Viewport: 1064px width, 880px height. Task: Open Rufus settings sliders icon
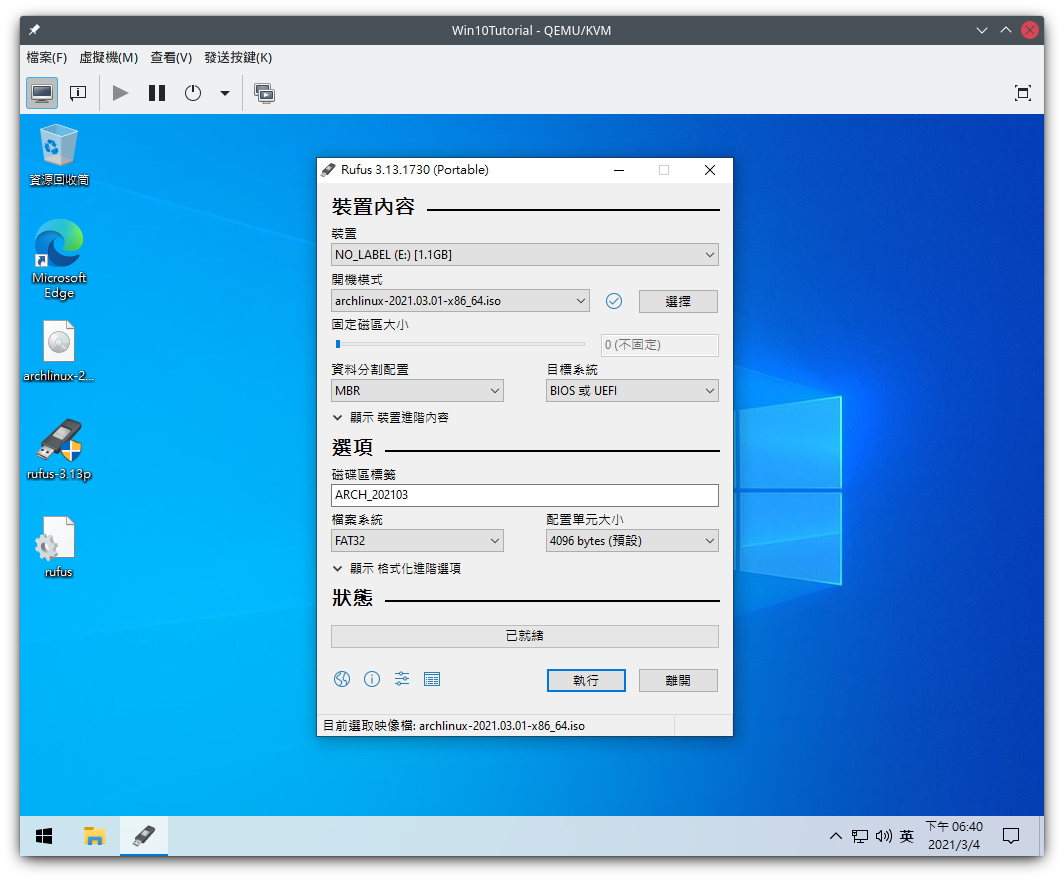pos(402,679)
